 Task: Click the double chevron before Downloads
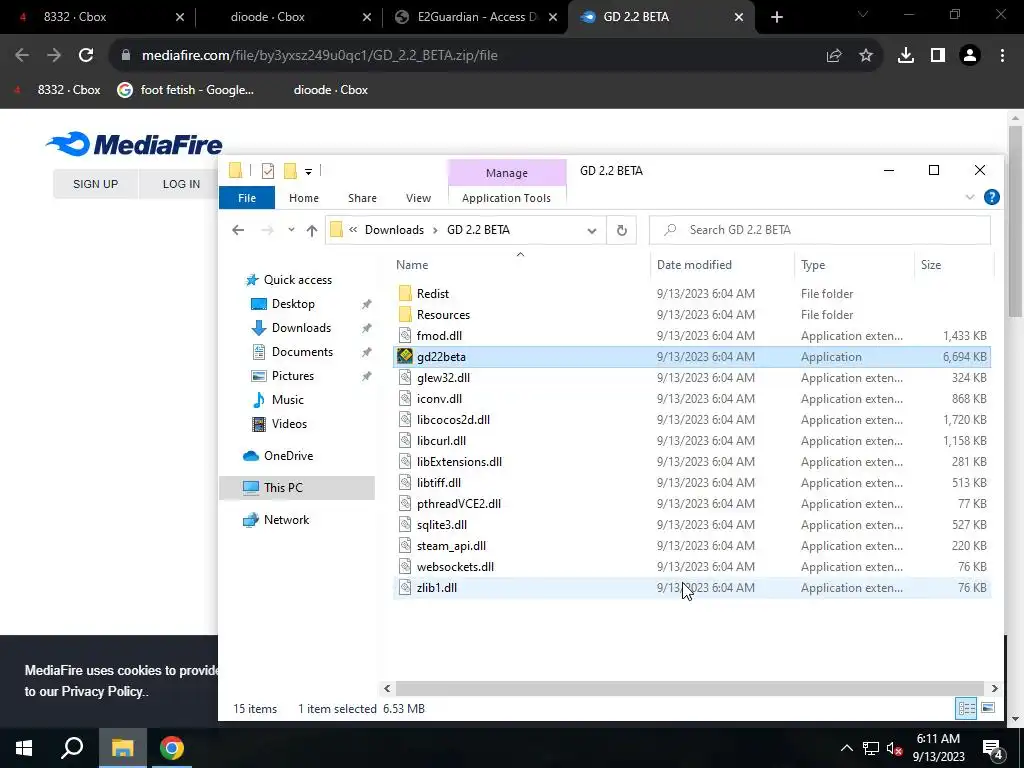pyautogui.click(x=353, y=230)
